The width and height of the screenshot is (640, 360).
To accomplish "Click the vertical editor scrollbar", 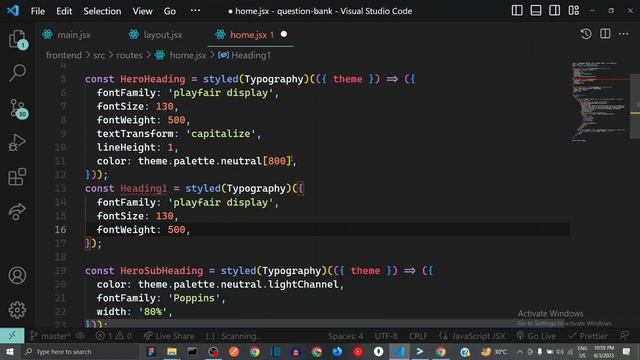I will click(x=635, y=106).
